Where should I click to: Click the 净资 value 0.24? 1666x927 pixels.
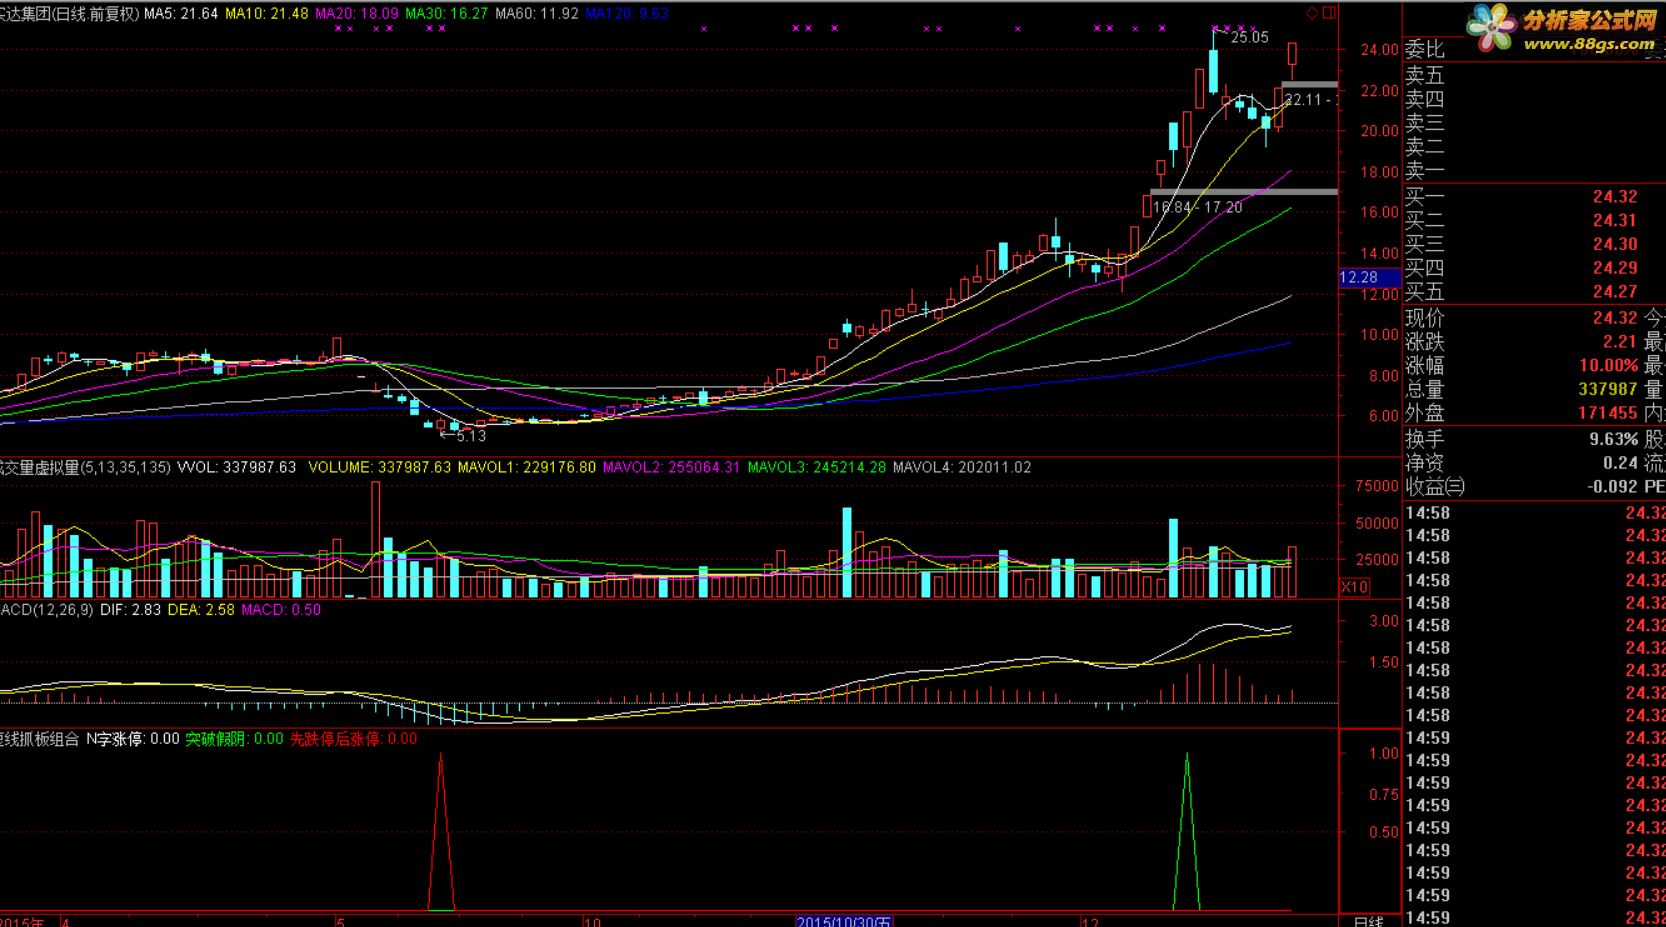point(1621,463)
